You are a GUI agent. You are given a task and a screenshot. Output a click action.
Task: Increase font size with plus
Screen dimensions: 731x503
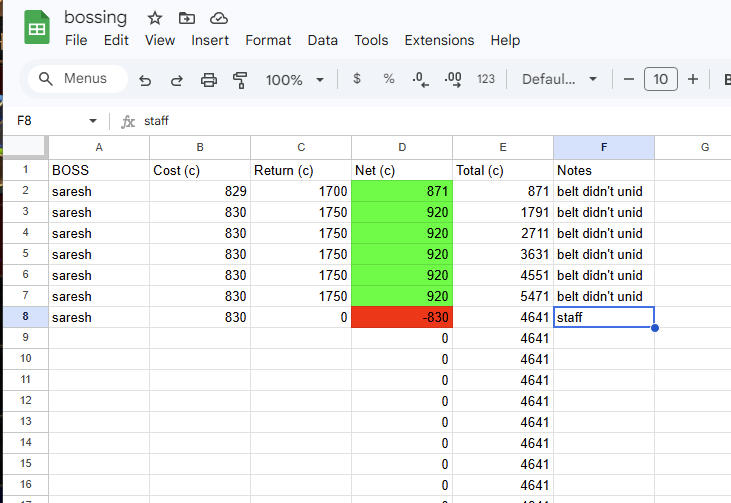click(x=693, y=79)
